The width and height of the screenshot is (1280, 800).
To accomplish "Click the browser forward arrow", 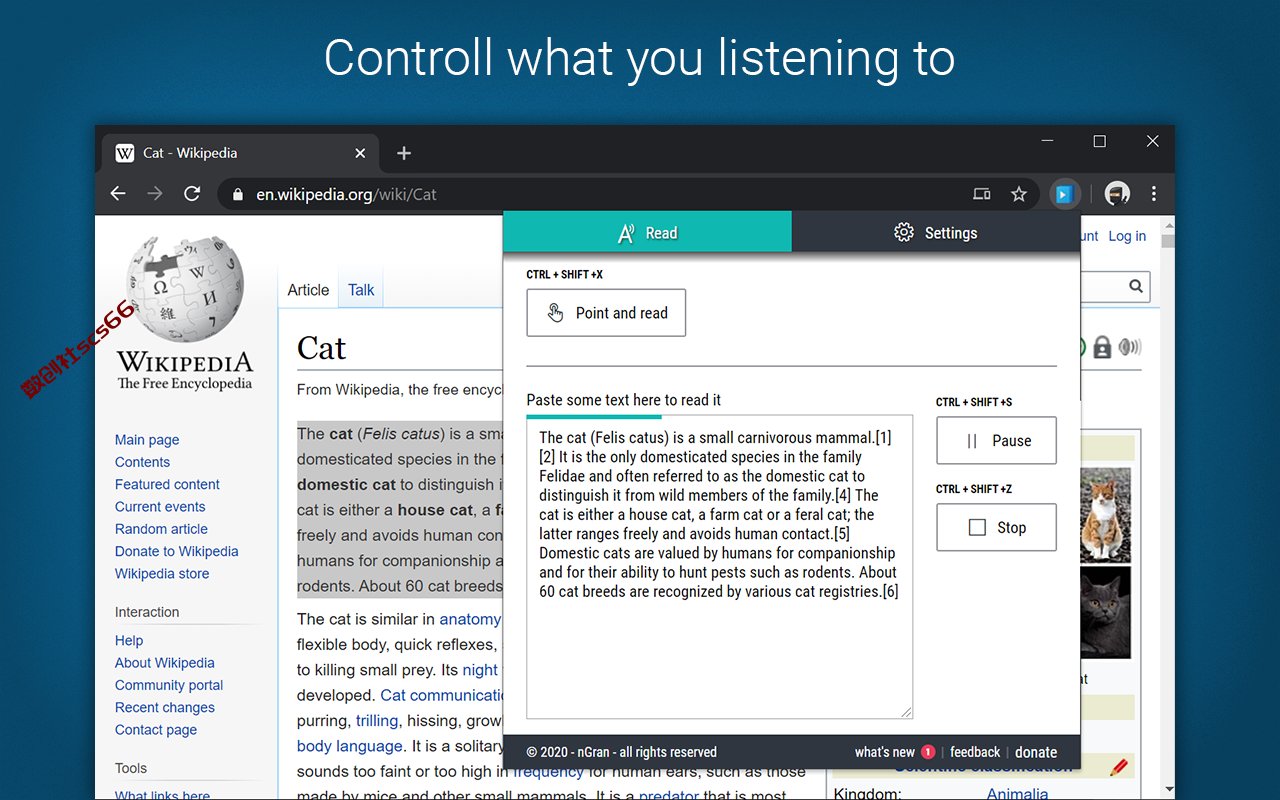I will (154, 194).
